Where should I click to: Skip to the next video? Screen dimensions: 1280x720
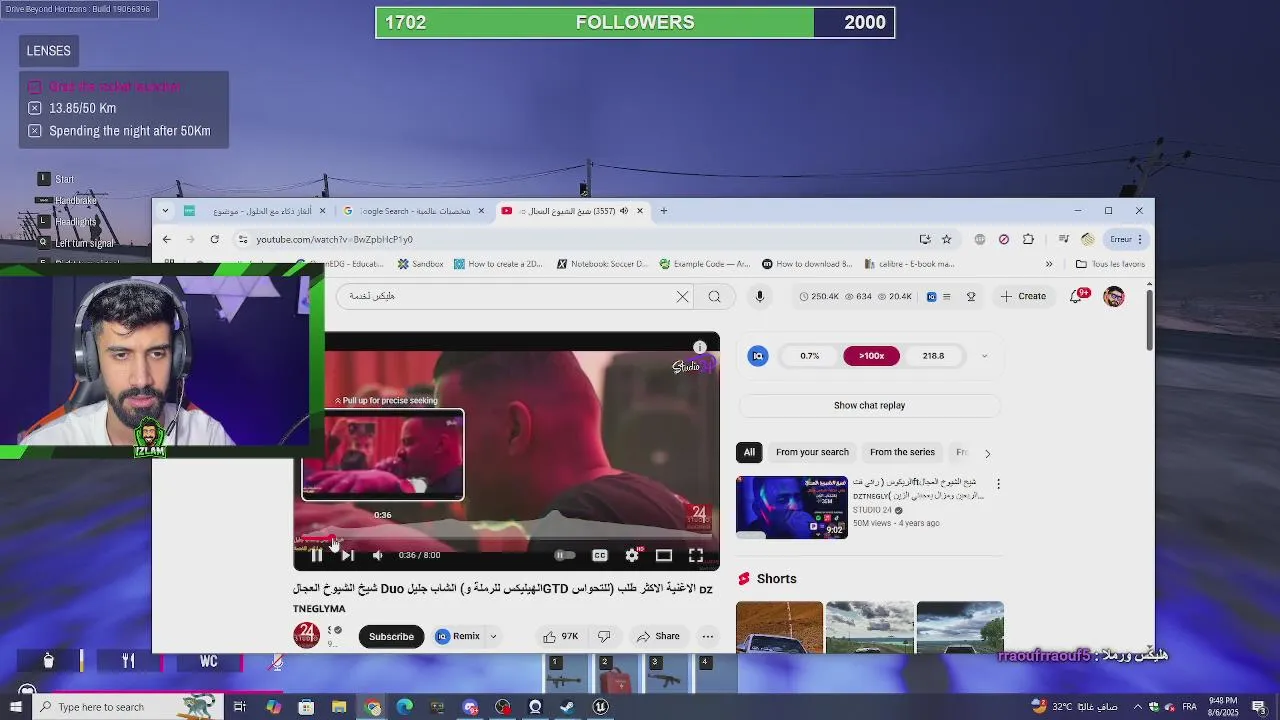[347, 555]
